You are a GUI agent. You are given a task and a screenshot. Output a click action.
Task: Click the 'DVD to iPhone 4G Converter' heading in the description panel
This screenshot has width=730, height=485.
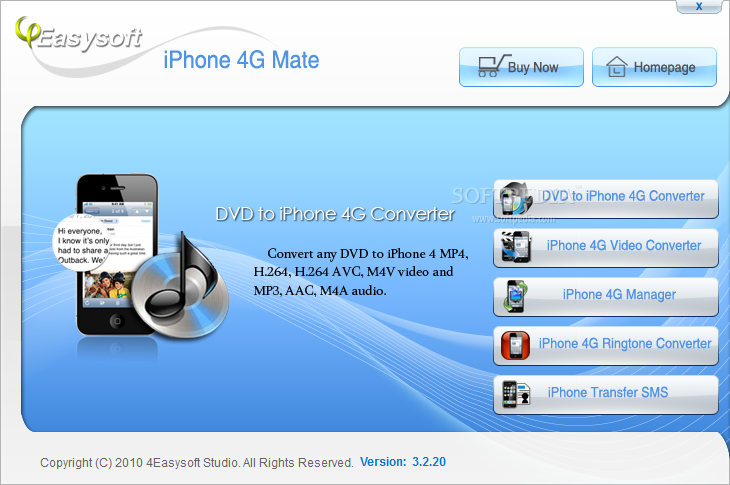335,214
